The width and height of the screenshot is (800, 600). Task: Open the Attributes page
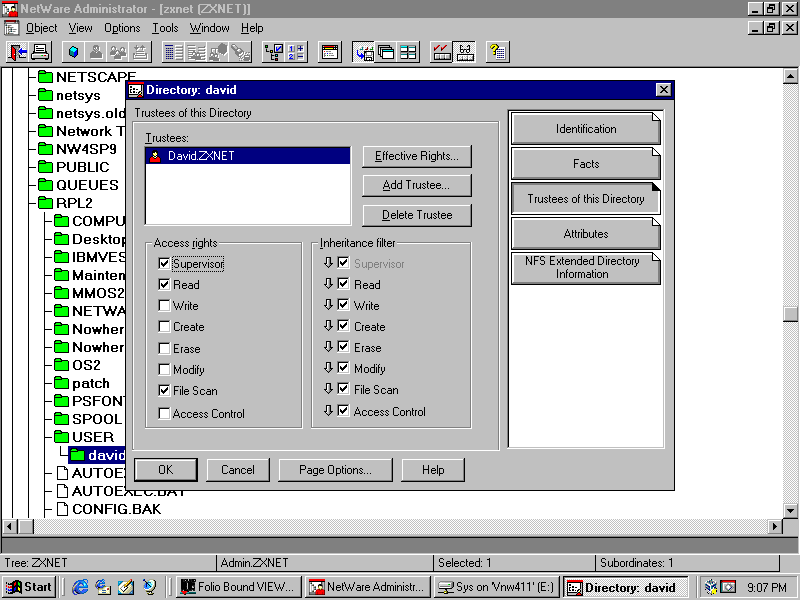pyautogui.click(x=586, y=234)
